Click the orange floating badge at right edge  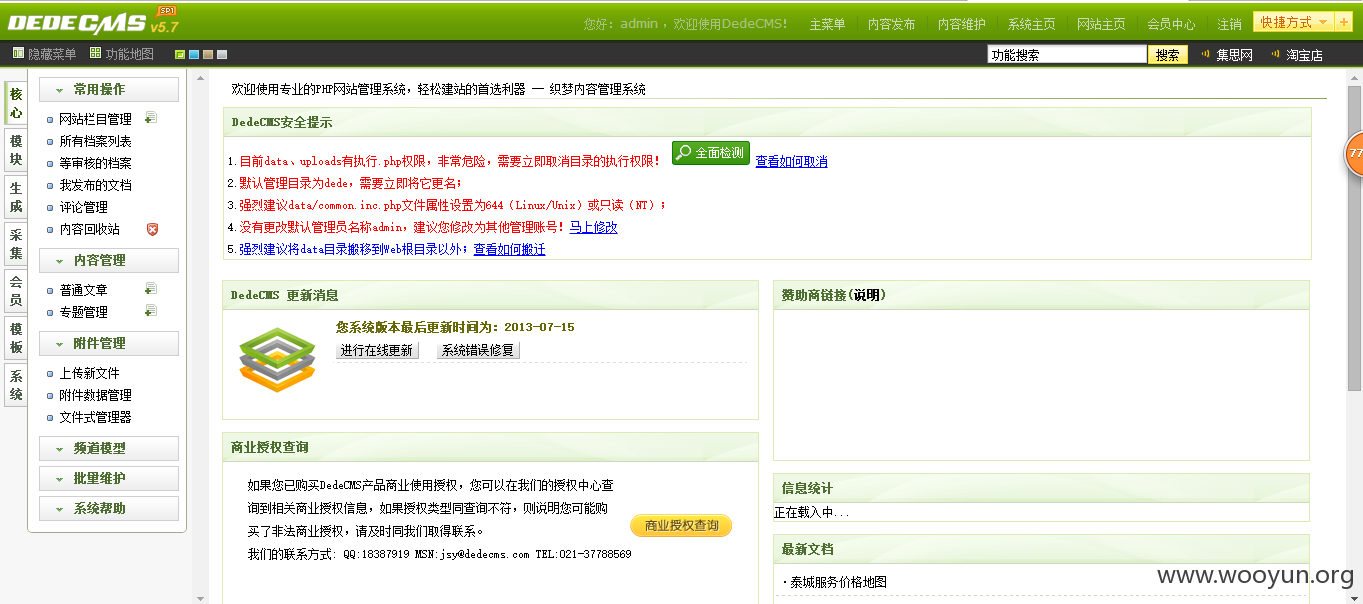(x=1353, y=154)
